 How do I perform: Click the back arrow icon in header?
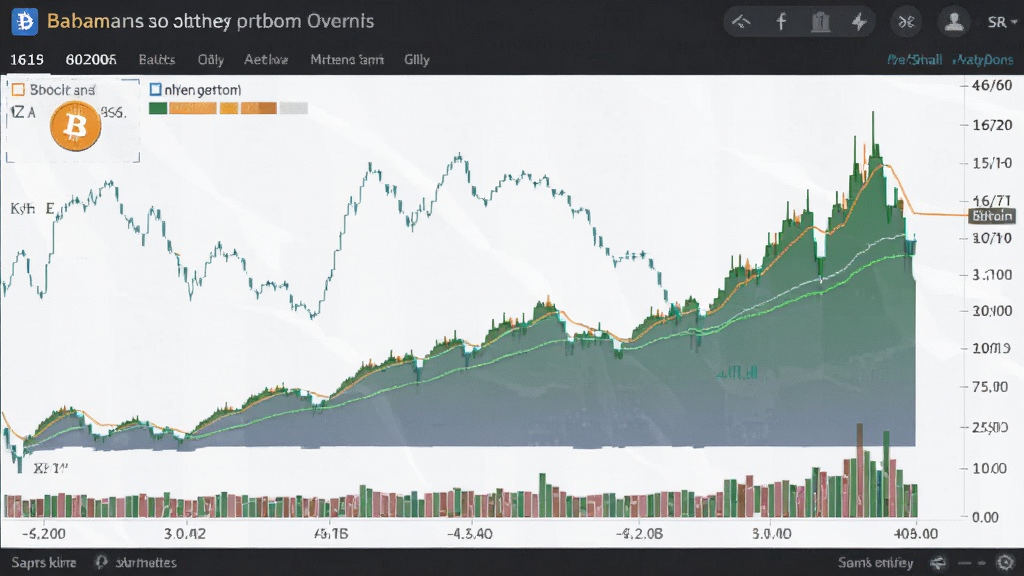pyautogui.click(x=741, y=22)
